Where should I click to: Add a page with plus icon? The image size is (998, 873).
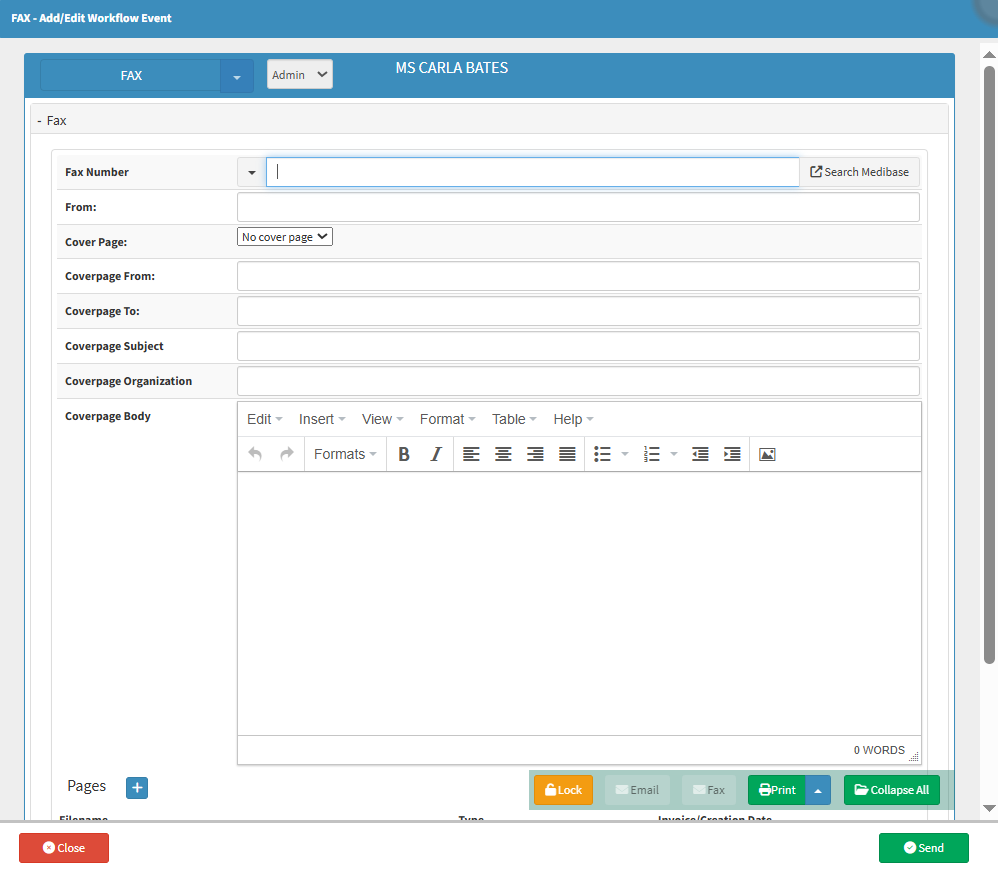(x=137, y=788)
